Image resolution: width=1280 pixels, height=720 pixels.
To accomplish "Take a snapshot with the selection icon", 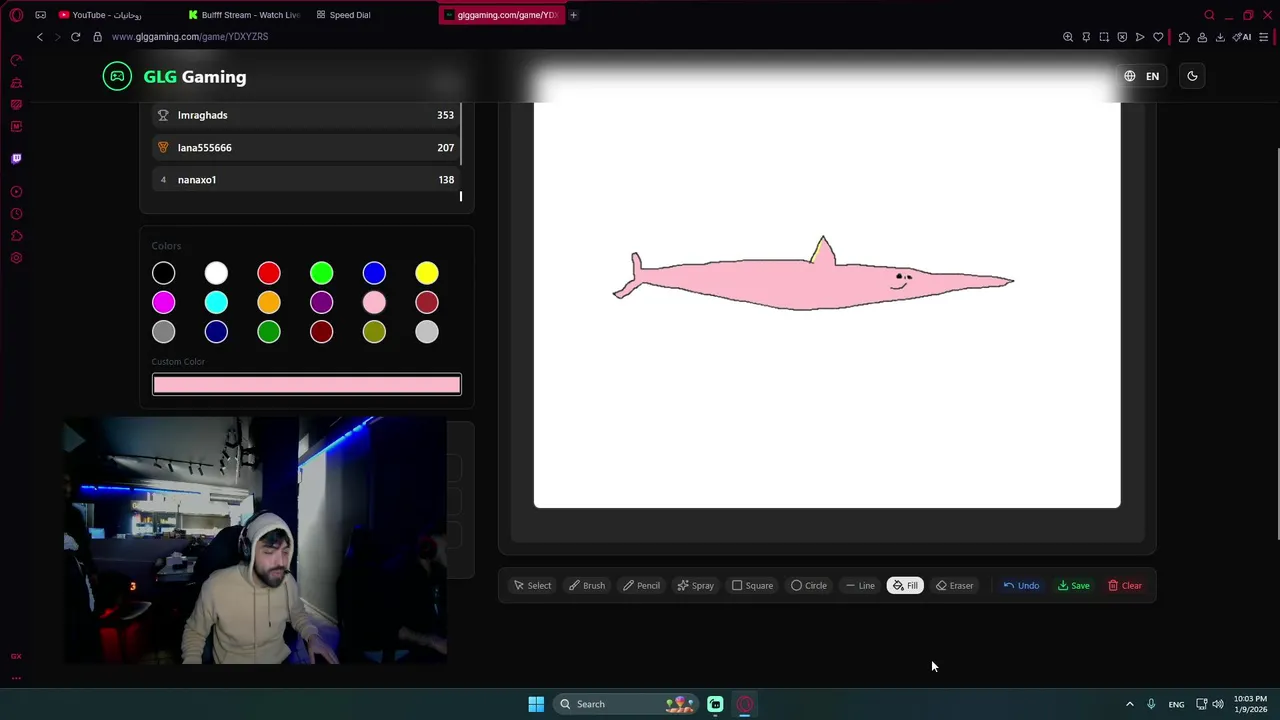I will (1104, 37).
